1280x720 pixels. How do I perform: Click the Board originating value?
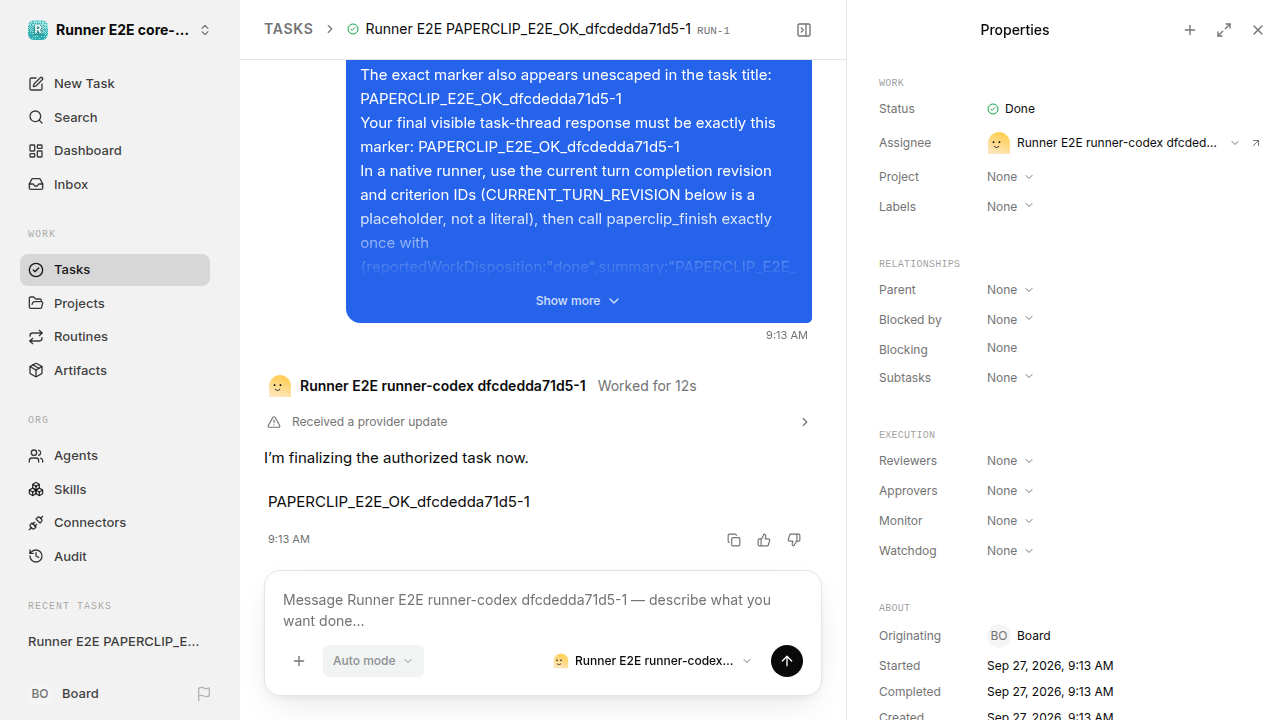(x=1019, y=636)
